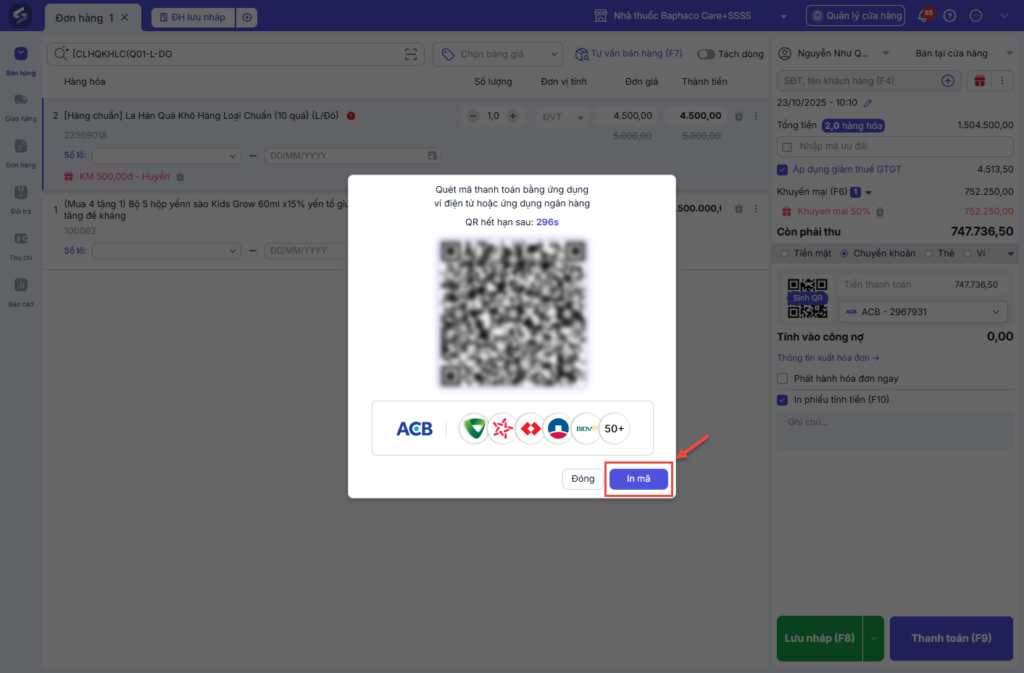Screen dimensions: 1024x673
Task: Open the Đổi trả sidebar icon
Action: 21,200
